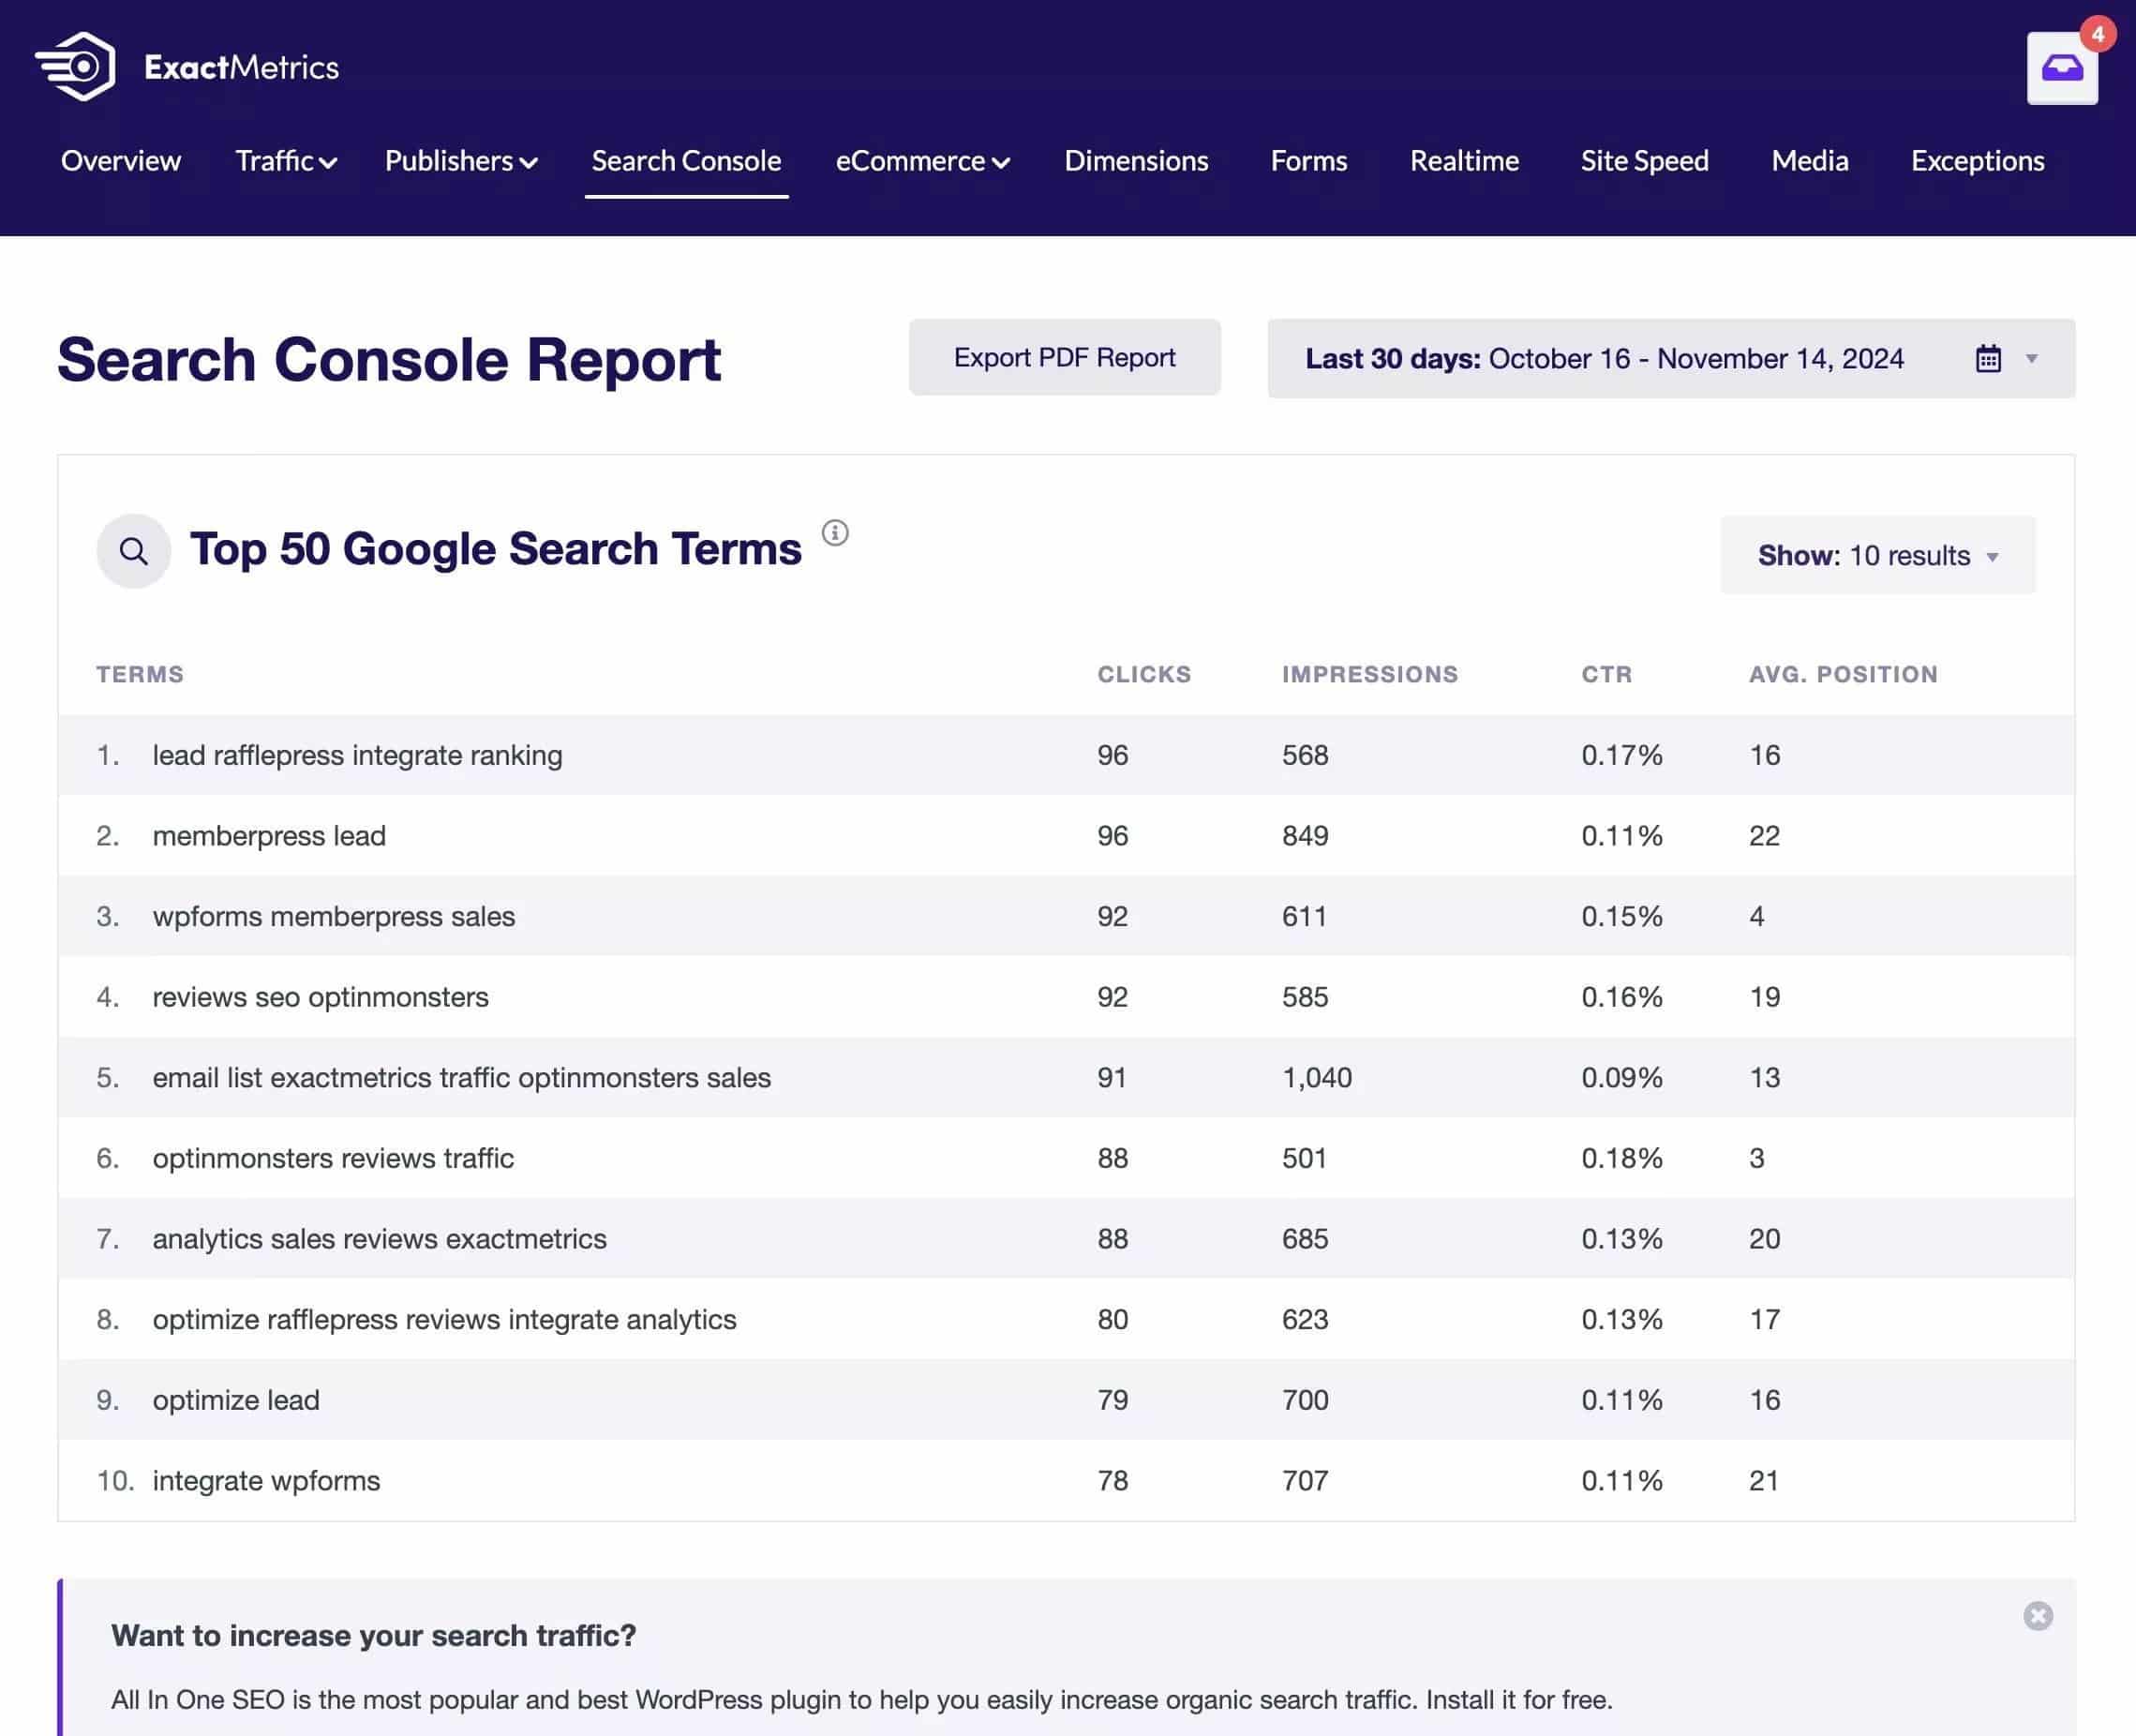Click the calendar icon in date picker
Viewport: 2136px width, 1736px height.
(x=1988, y=358)
